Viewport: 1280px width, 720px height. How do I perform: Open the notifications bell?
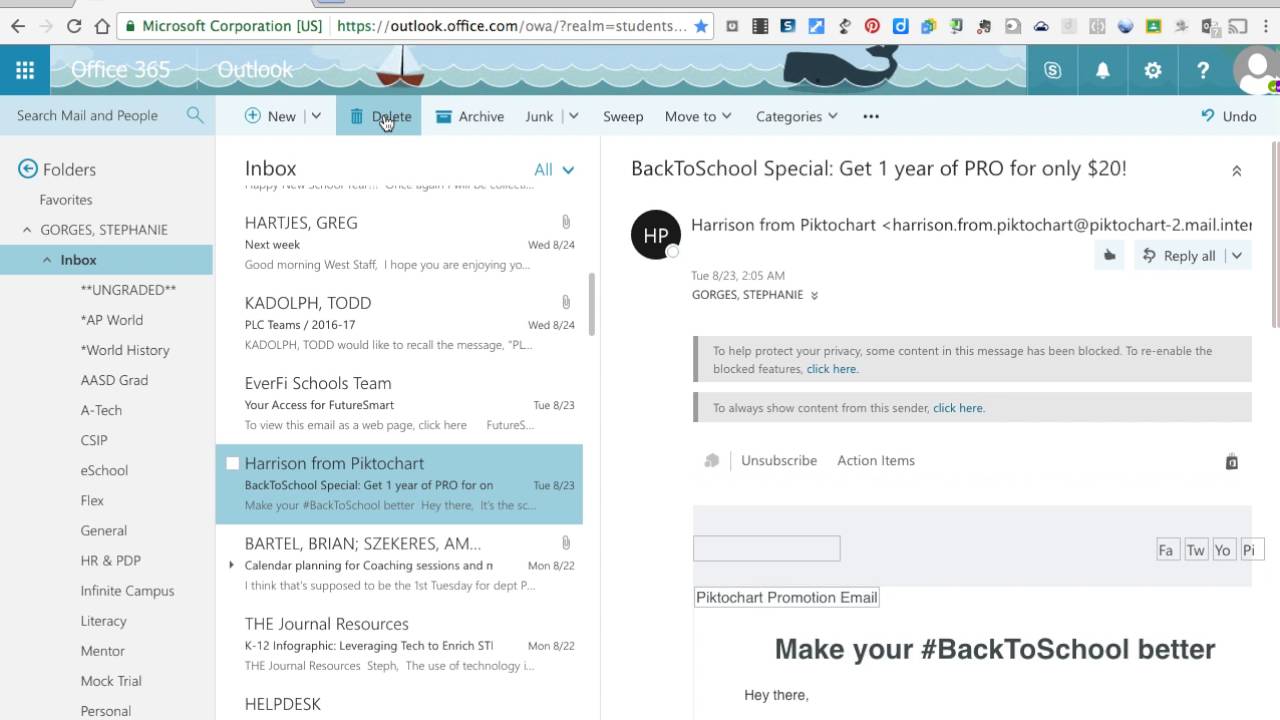pyautogui.click(x=1103, y=70)
